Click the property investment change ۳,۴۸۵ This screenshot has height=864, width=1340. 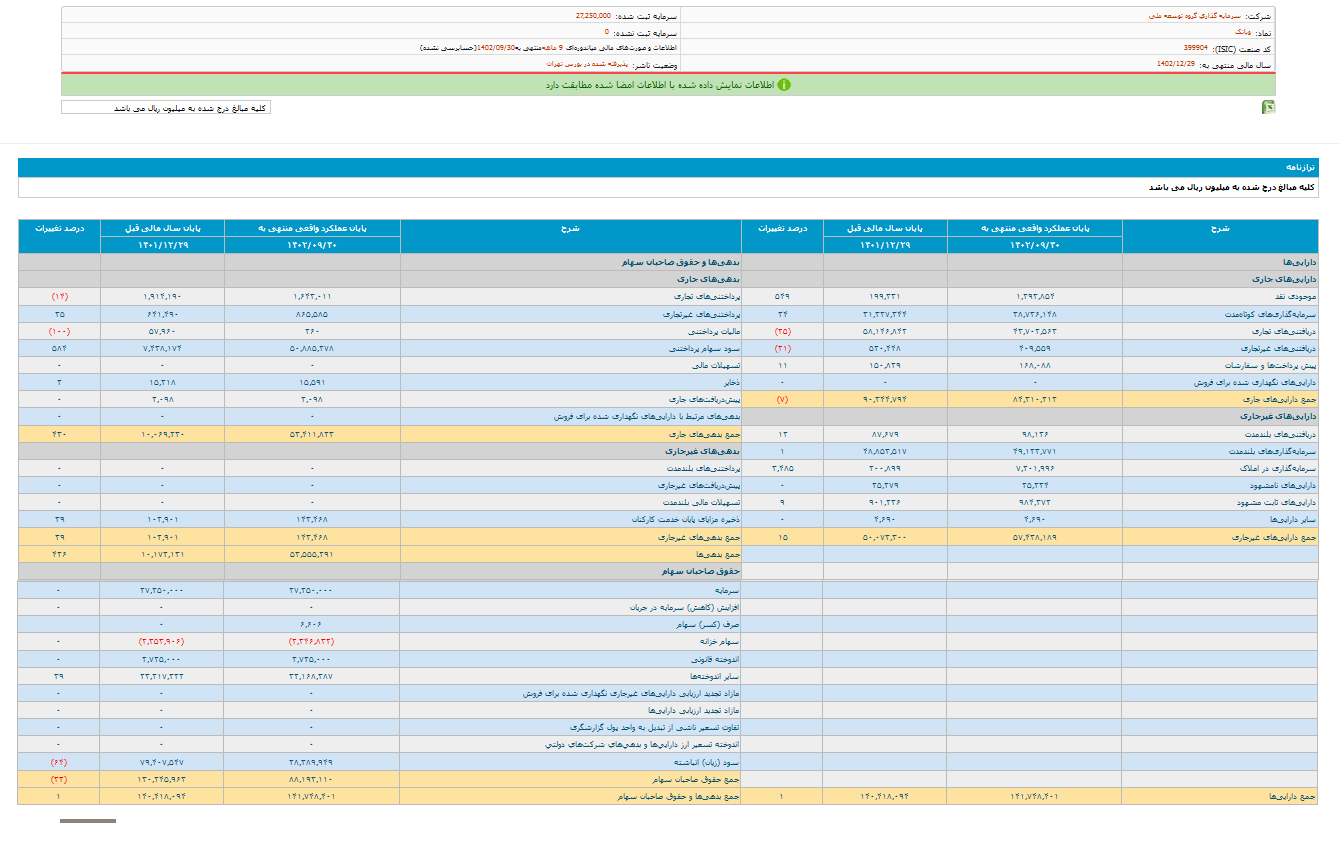(x=782, y=468)
